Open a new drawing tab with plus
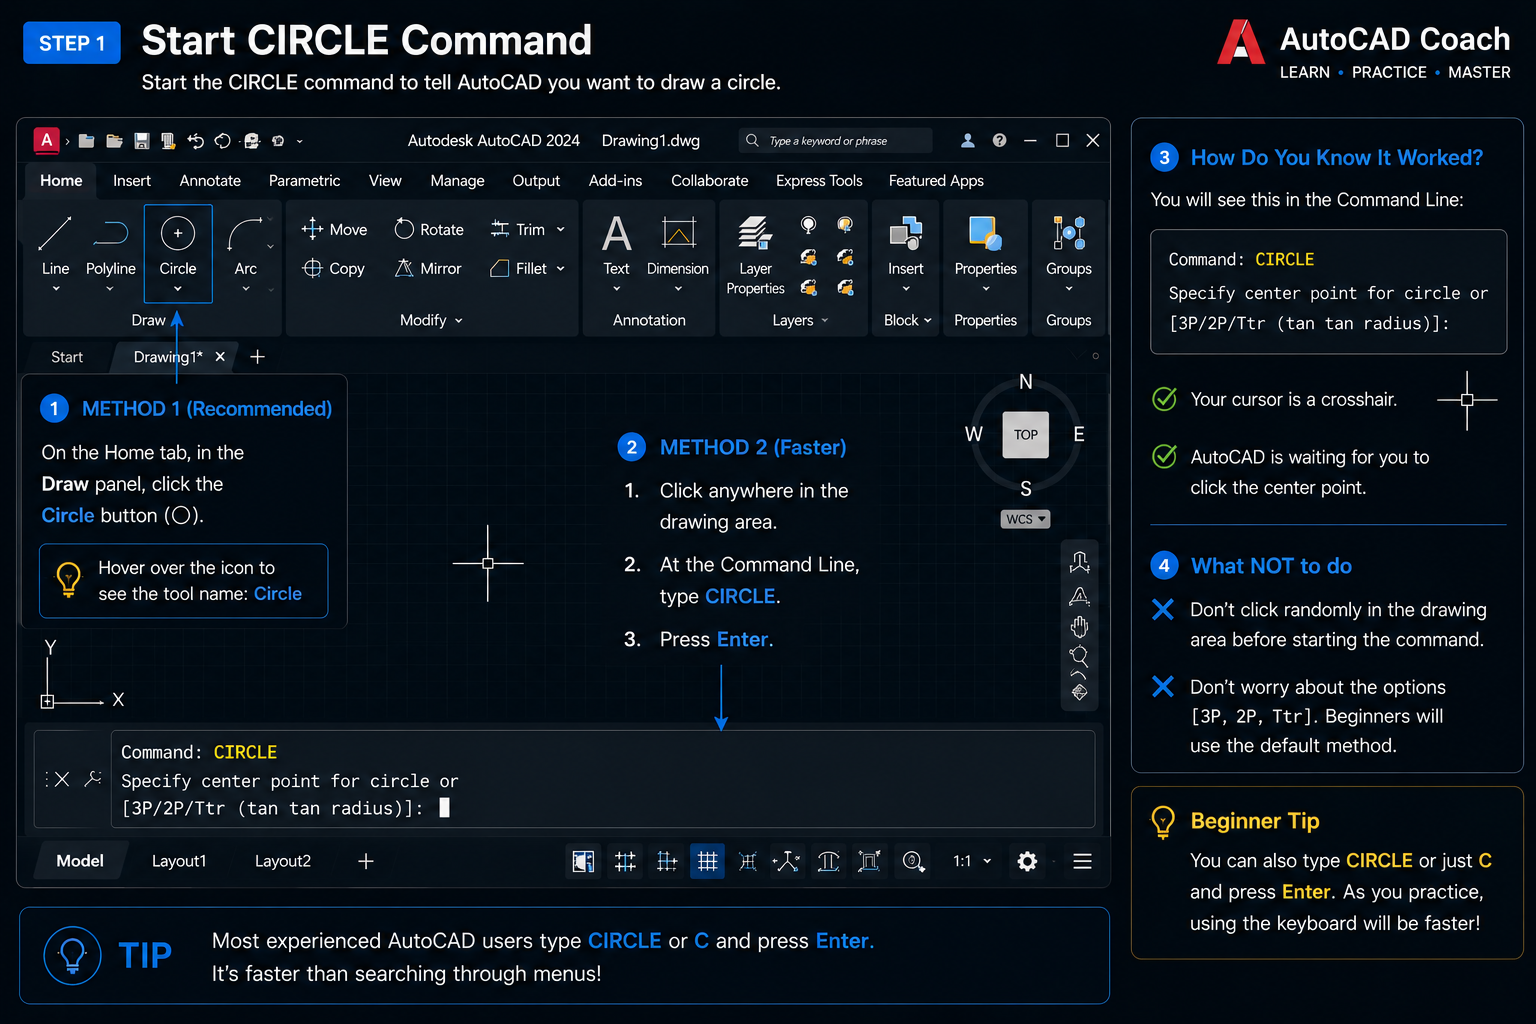The image size is (1536, 1024). (257, 357)
